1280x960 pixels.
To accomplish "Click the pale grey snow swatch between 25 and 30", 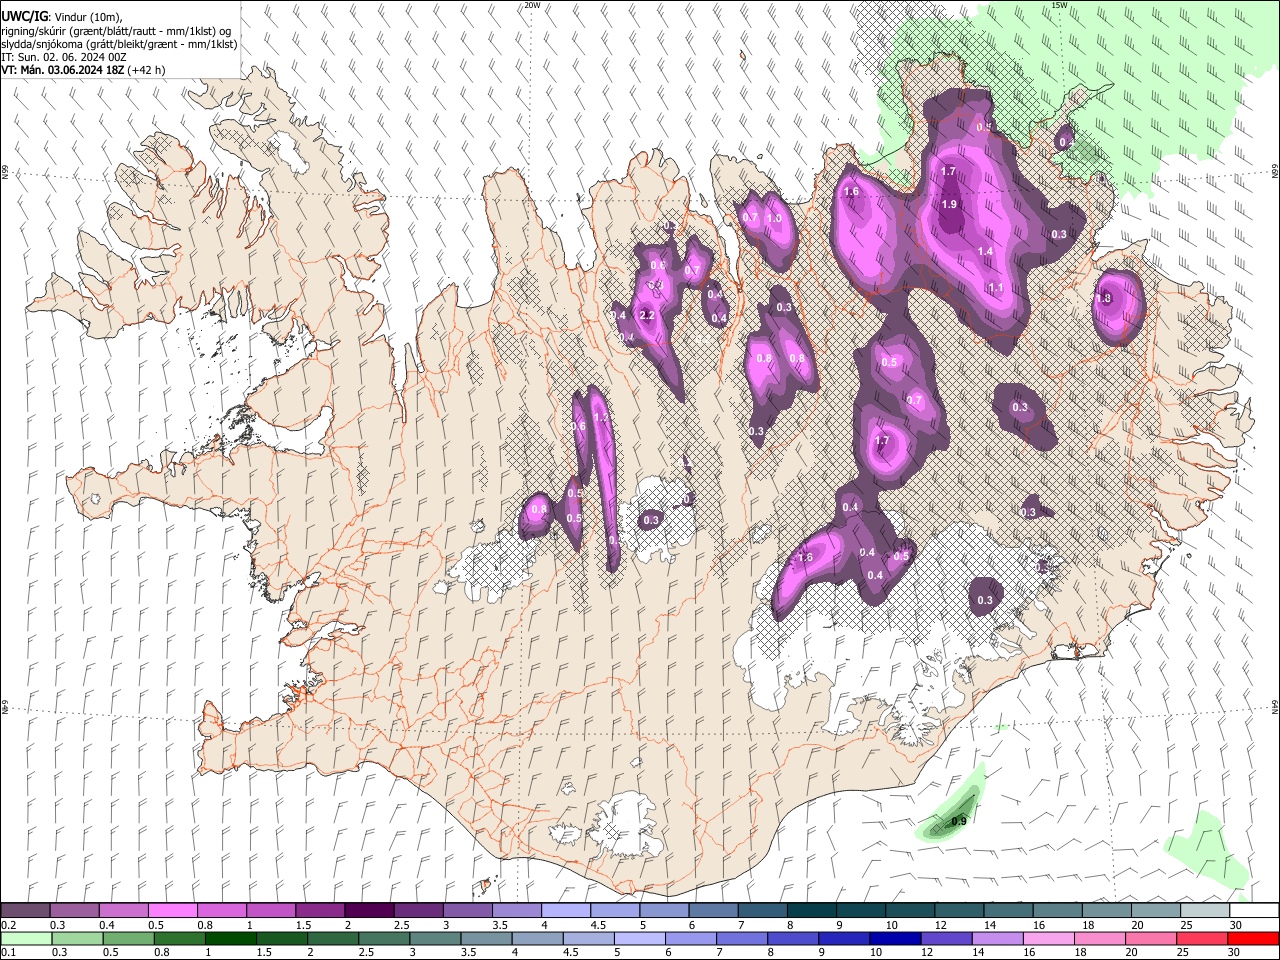I will (x=1205, y=911).
